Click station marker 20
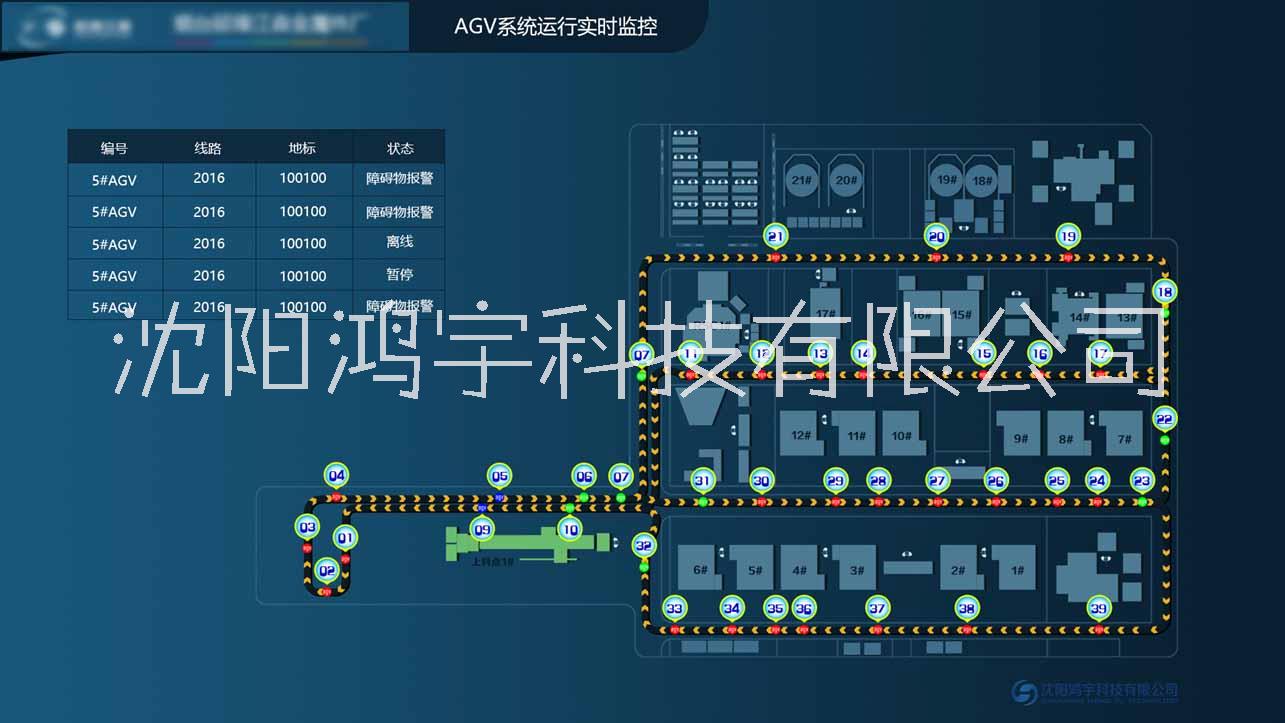 click(x=936, y=236)
